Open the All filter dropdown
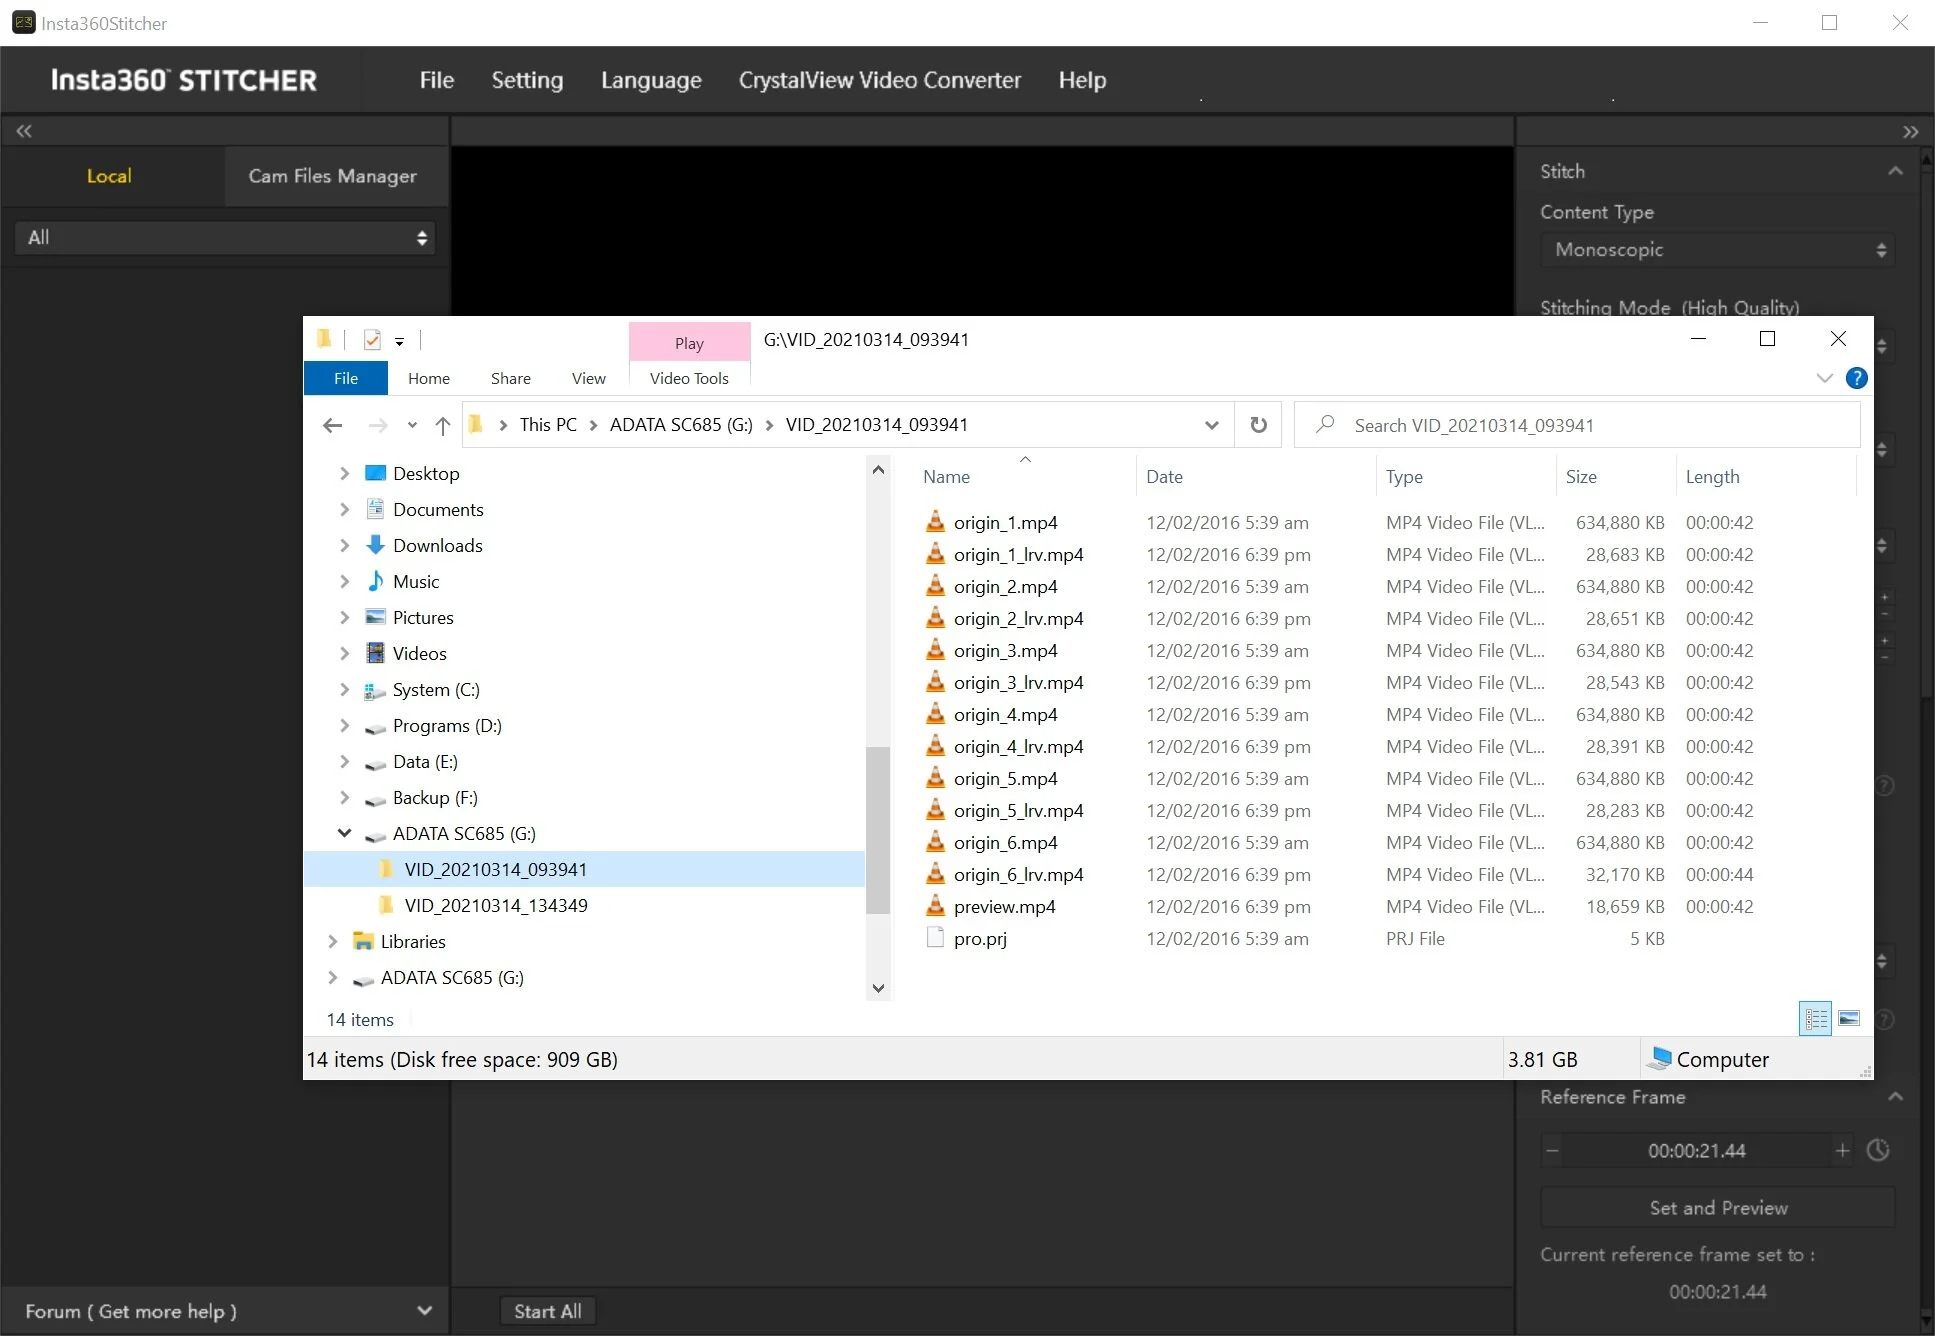The image size is (1935, 1336). click(x=225, y=238)
